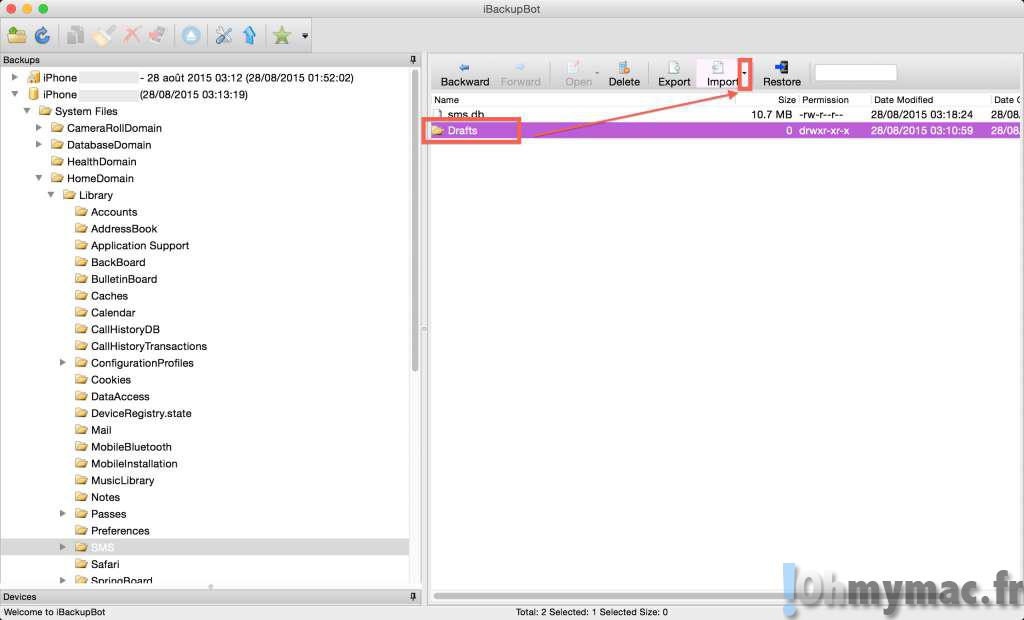
Task: Select the MobileInstallation folder
Action: (x=134, y=463)
